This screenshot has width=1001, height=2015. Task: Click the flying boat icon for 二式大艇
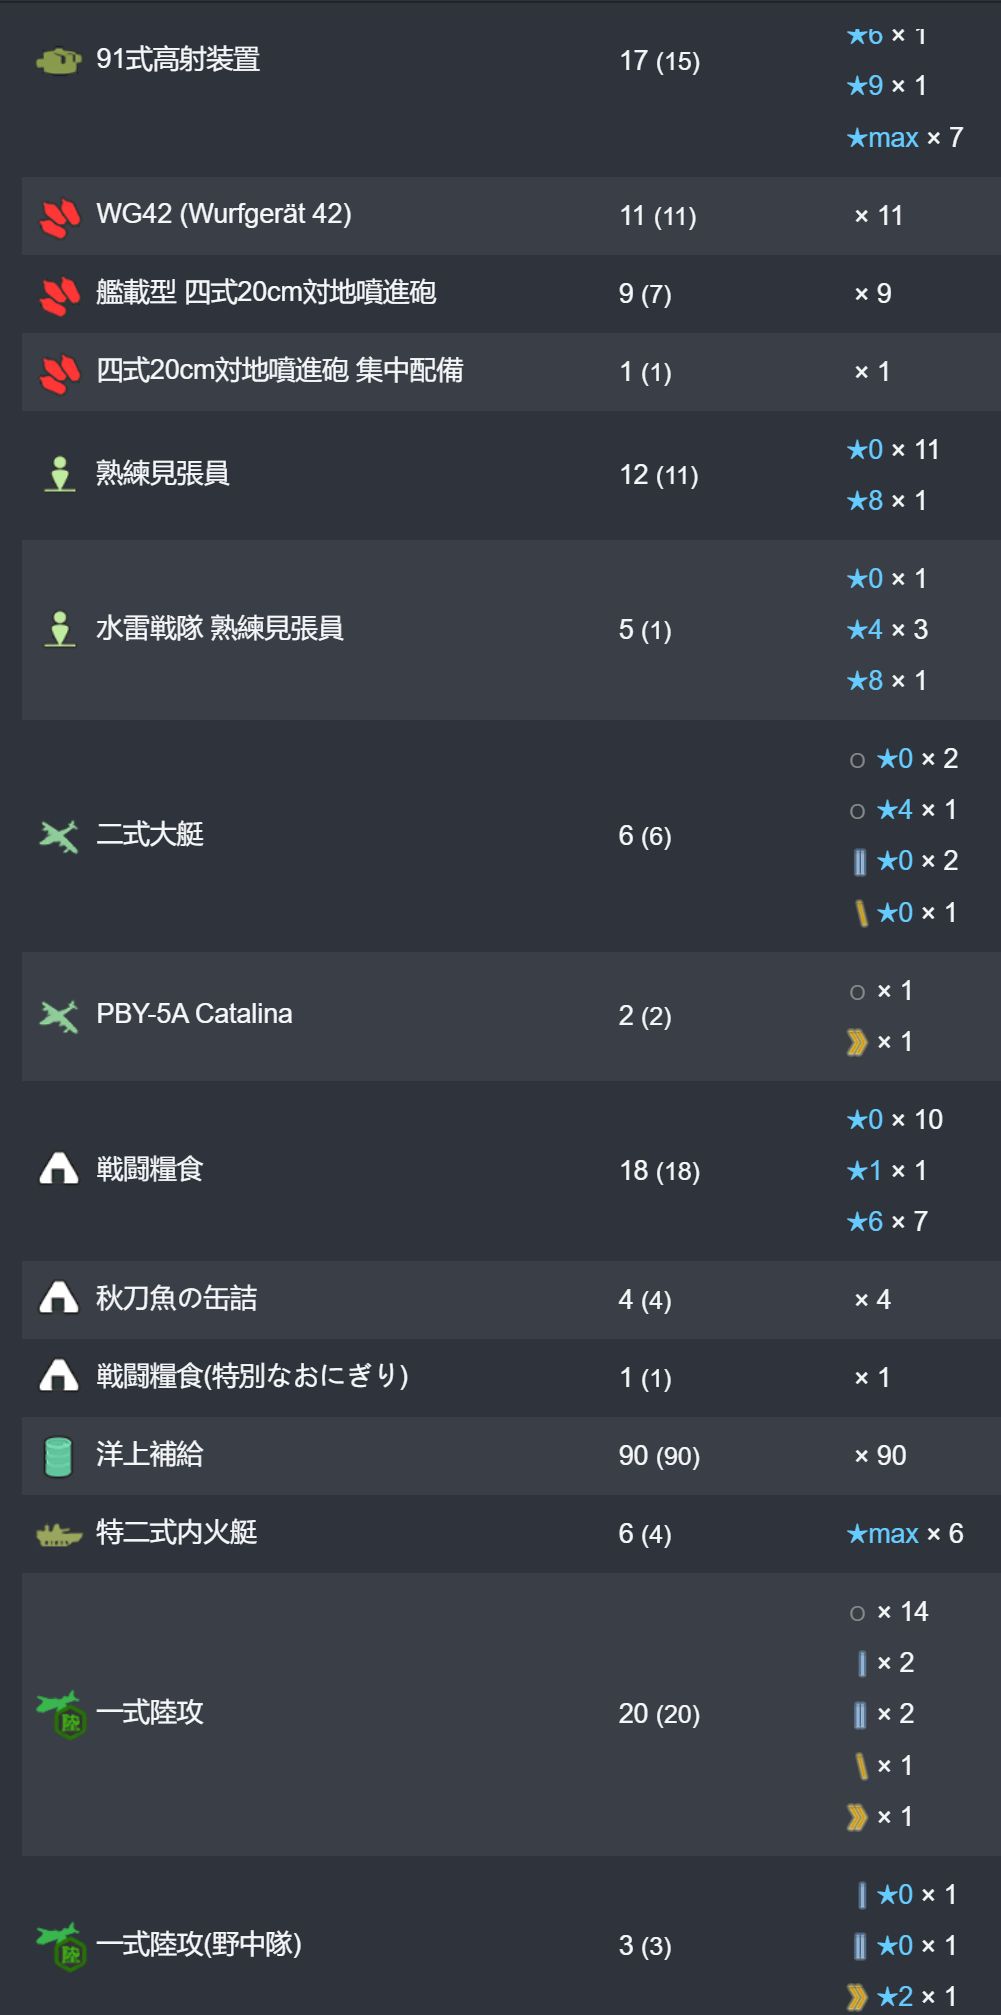pyautogui.click(x=59, y=836)
